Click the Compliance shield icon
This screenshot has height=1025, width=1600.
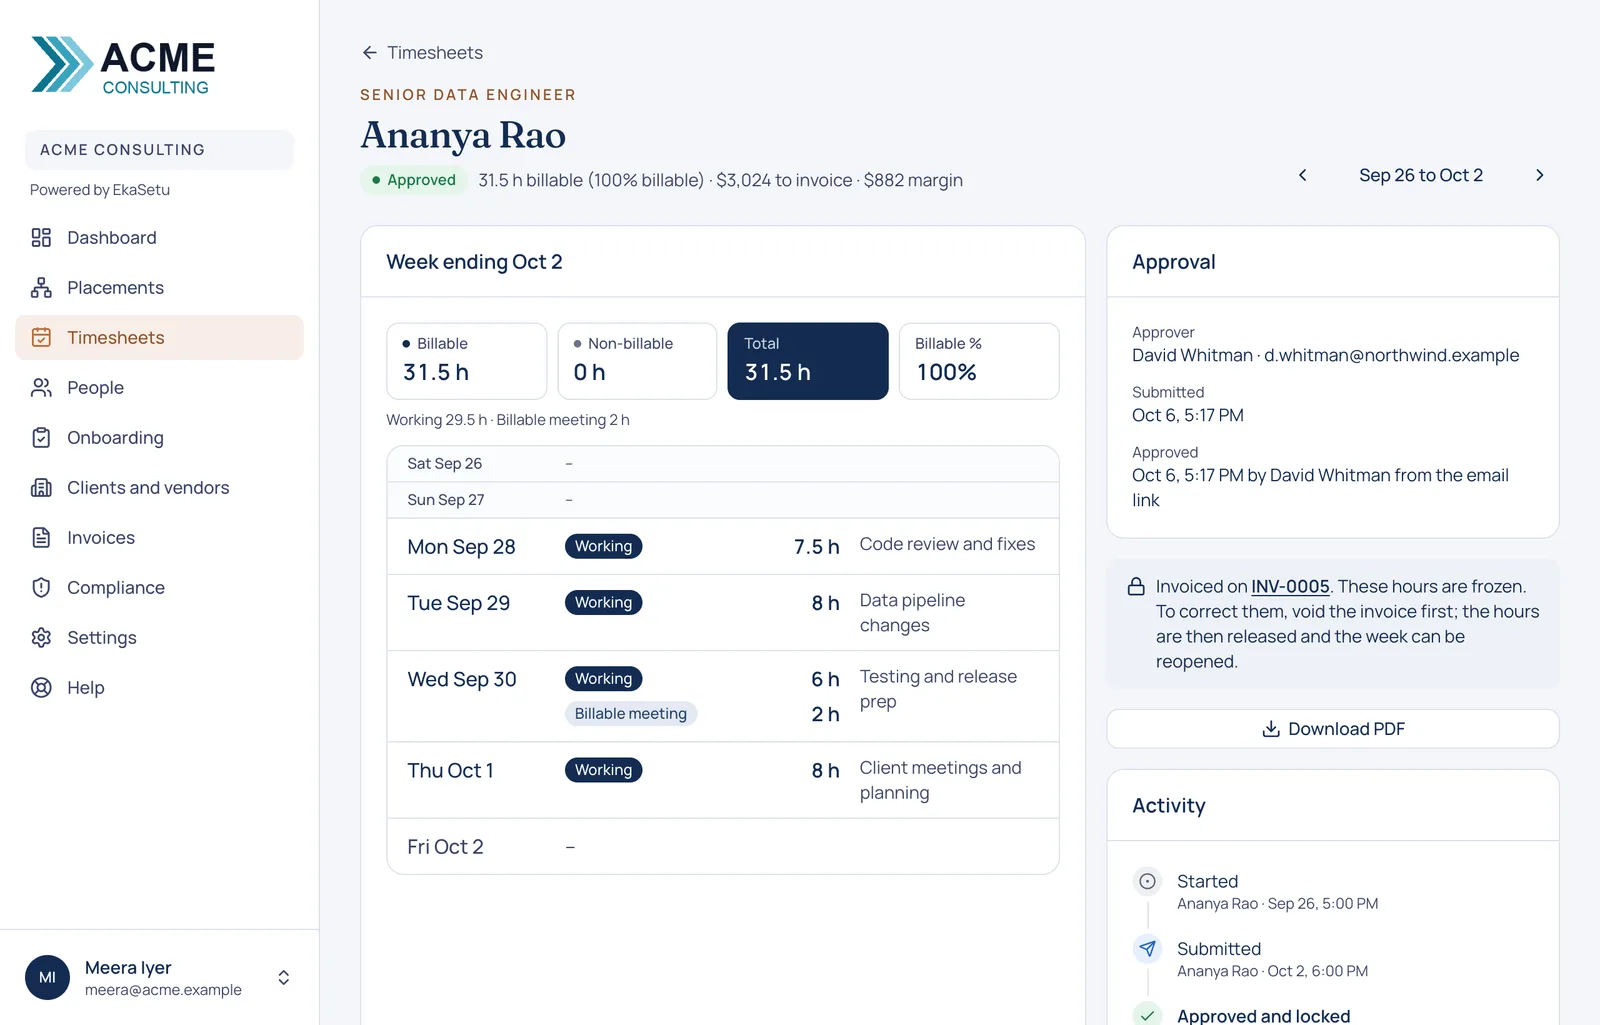pos(41,588)
